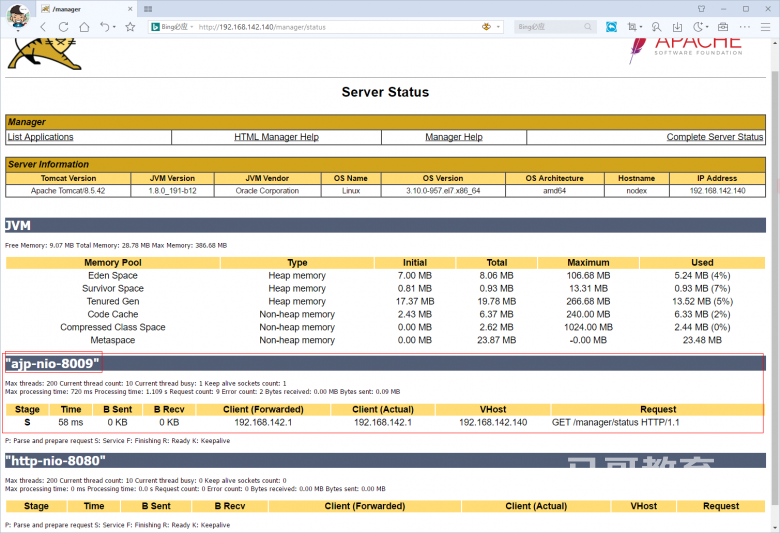Viewport: 780px width, 533px height.
Task: Expand the dropdown arrow beside the undo icon
Action: [x=114, y=27]
